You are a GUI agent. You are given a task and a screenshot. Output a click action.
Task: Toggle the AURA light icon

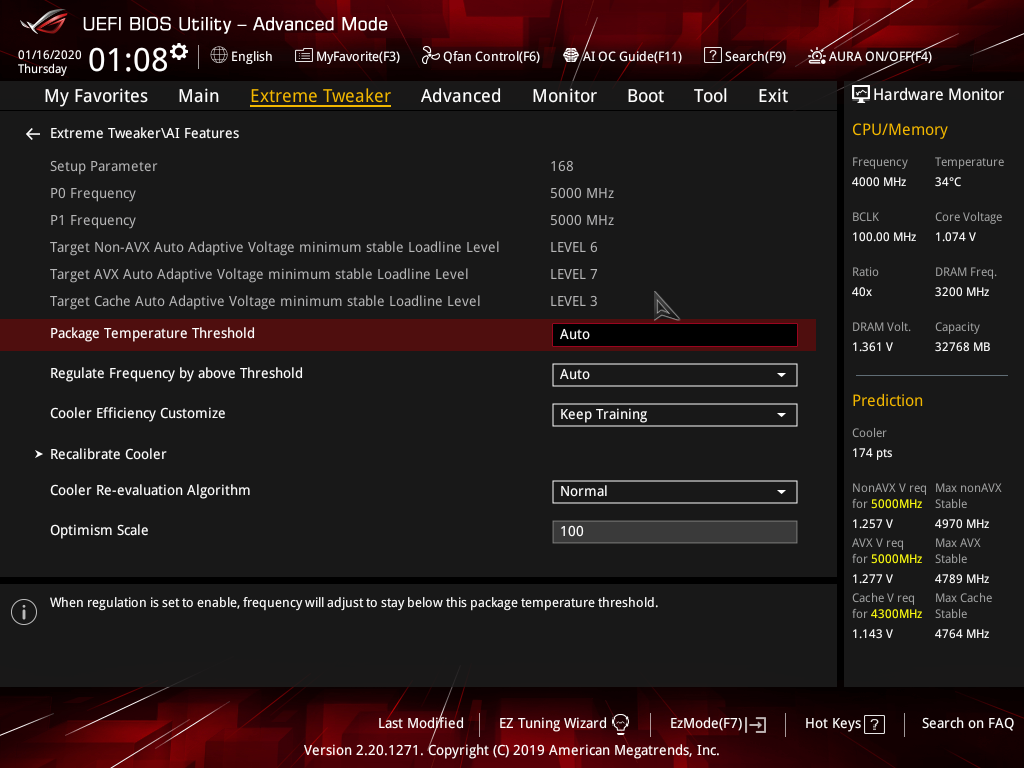coord(816,56)
